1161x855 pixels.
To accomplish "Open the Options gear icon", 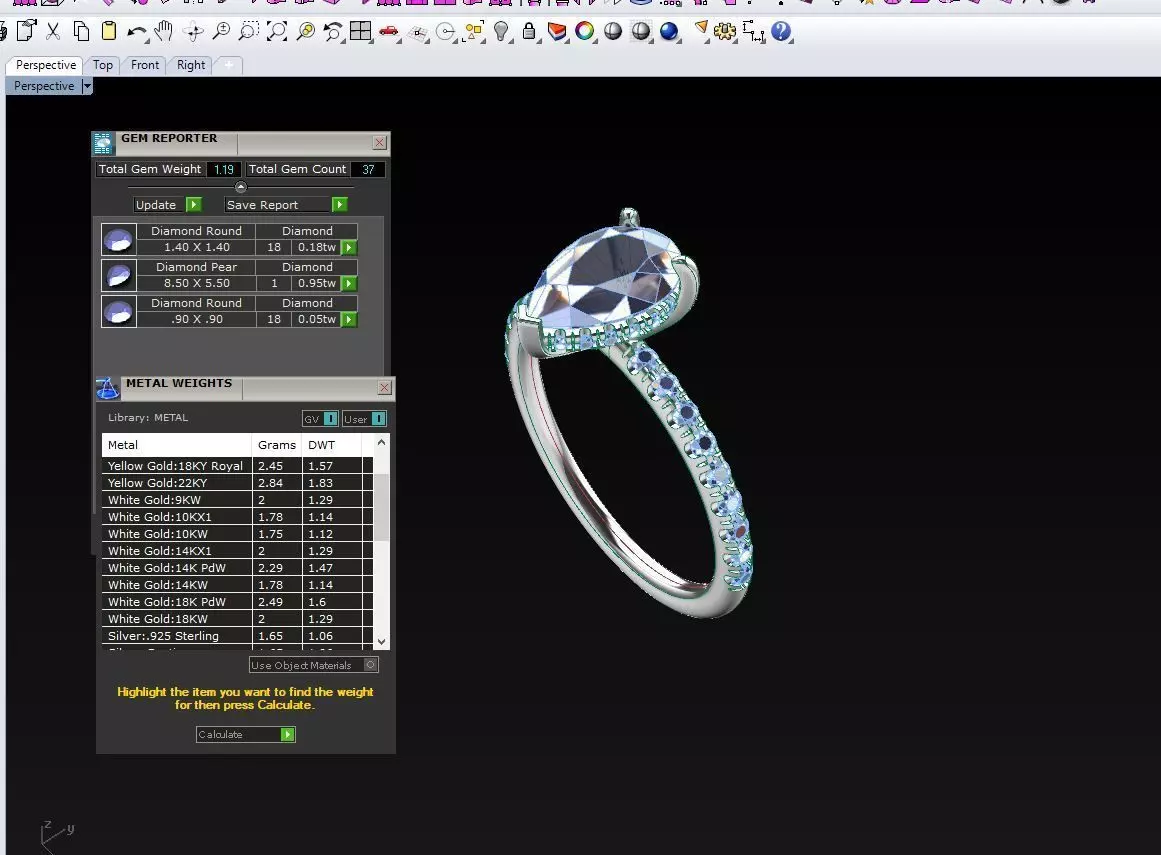I will click(725, 31).
